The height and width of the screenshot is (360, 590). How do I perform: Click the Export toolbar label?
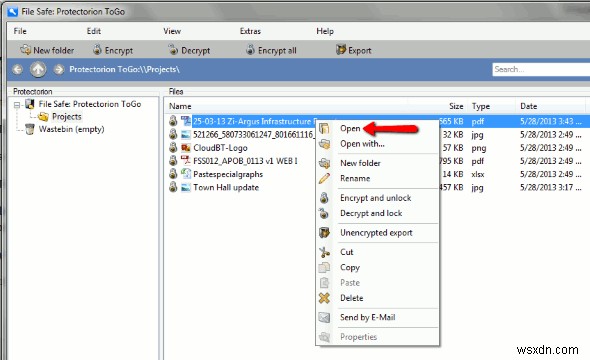[x=359, y=50]
